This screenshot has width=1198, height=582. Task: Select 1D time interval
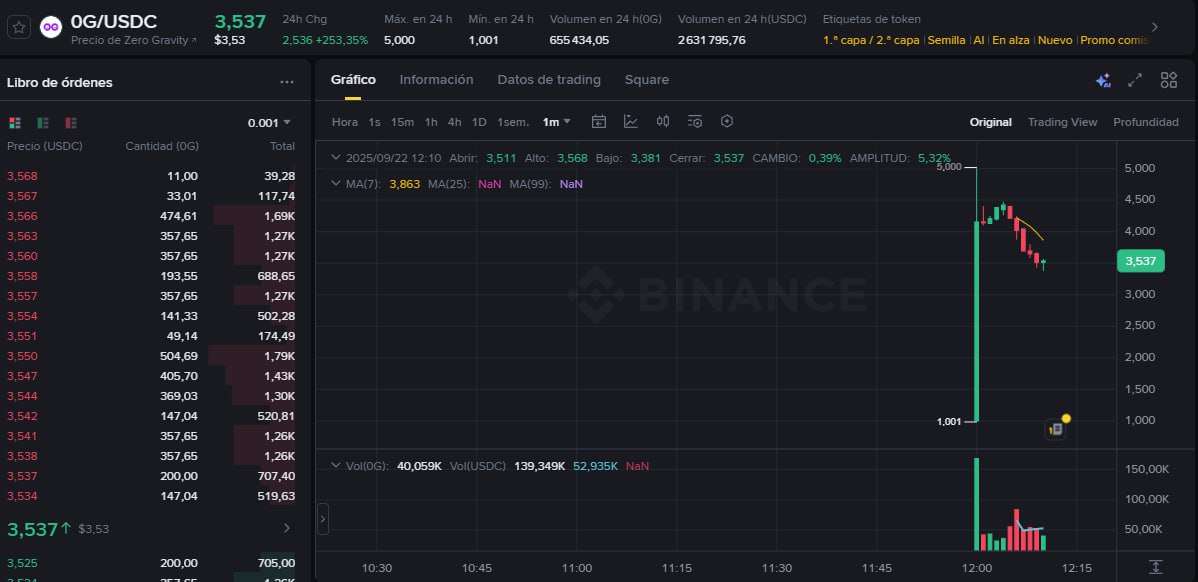479,122
